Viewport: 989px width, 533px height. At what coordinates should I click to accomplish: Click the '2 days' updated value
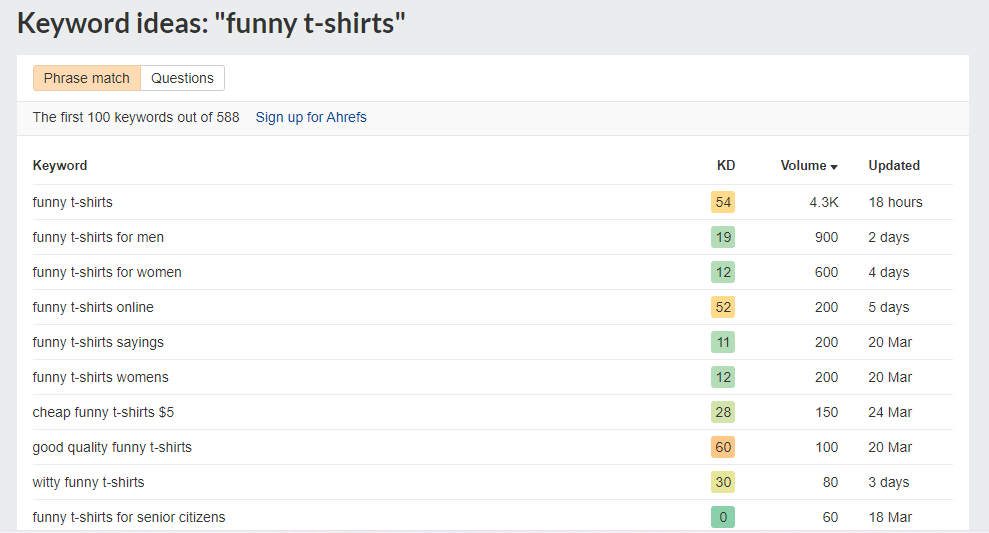(x=889, y=237)
